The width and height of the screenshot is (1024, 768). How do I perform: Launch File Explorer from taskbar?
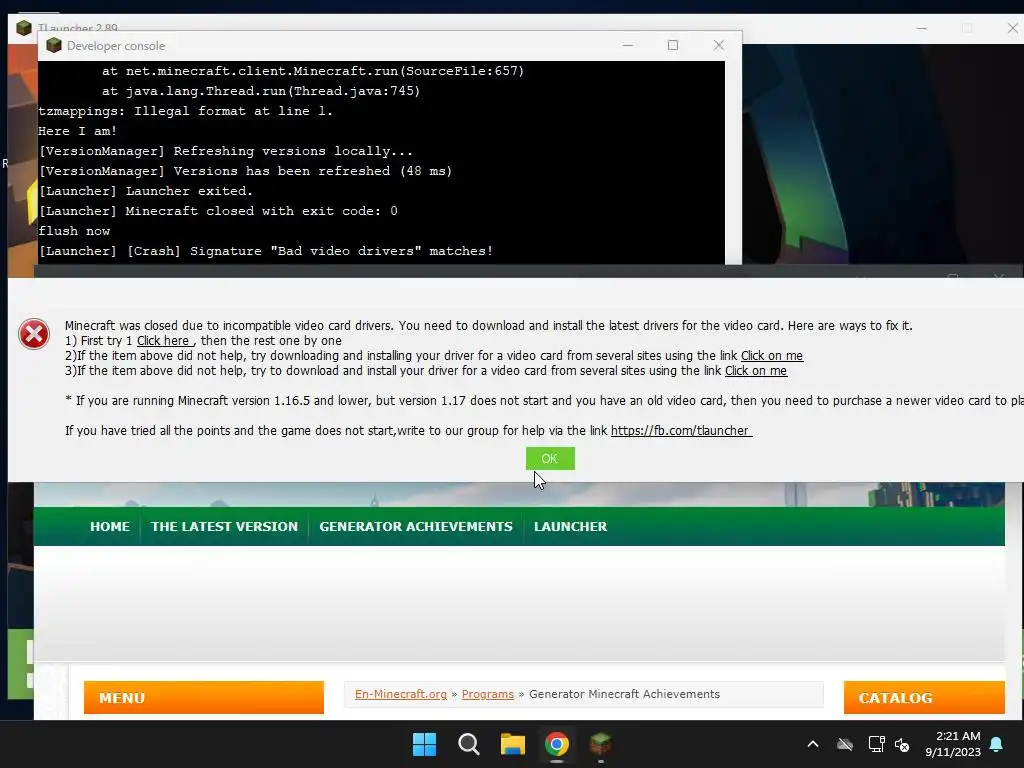(x=513, y=744)
